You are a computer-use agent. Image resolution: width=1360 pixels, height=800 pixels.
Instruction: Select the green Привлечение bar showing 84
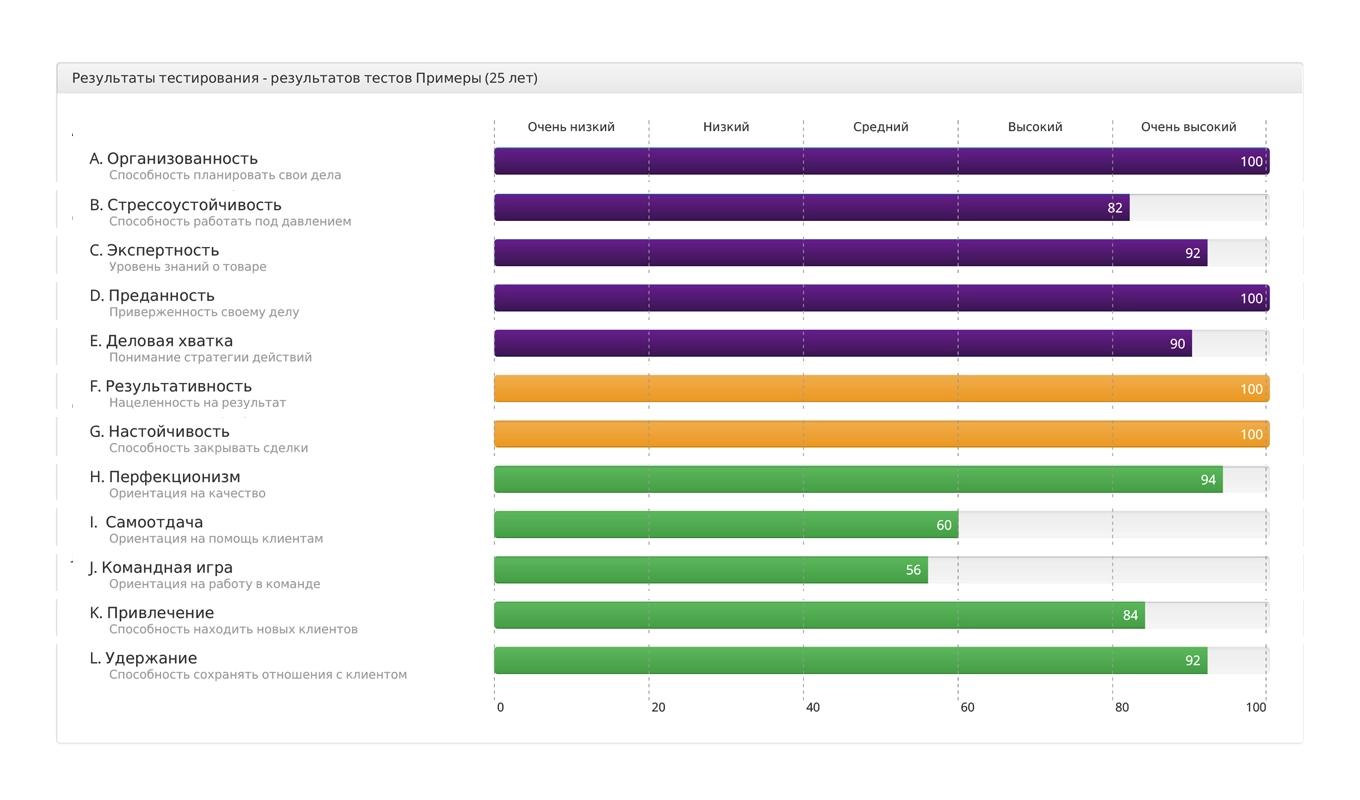click(x=818, y=615)
